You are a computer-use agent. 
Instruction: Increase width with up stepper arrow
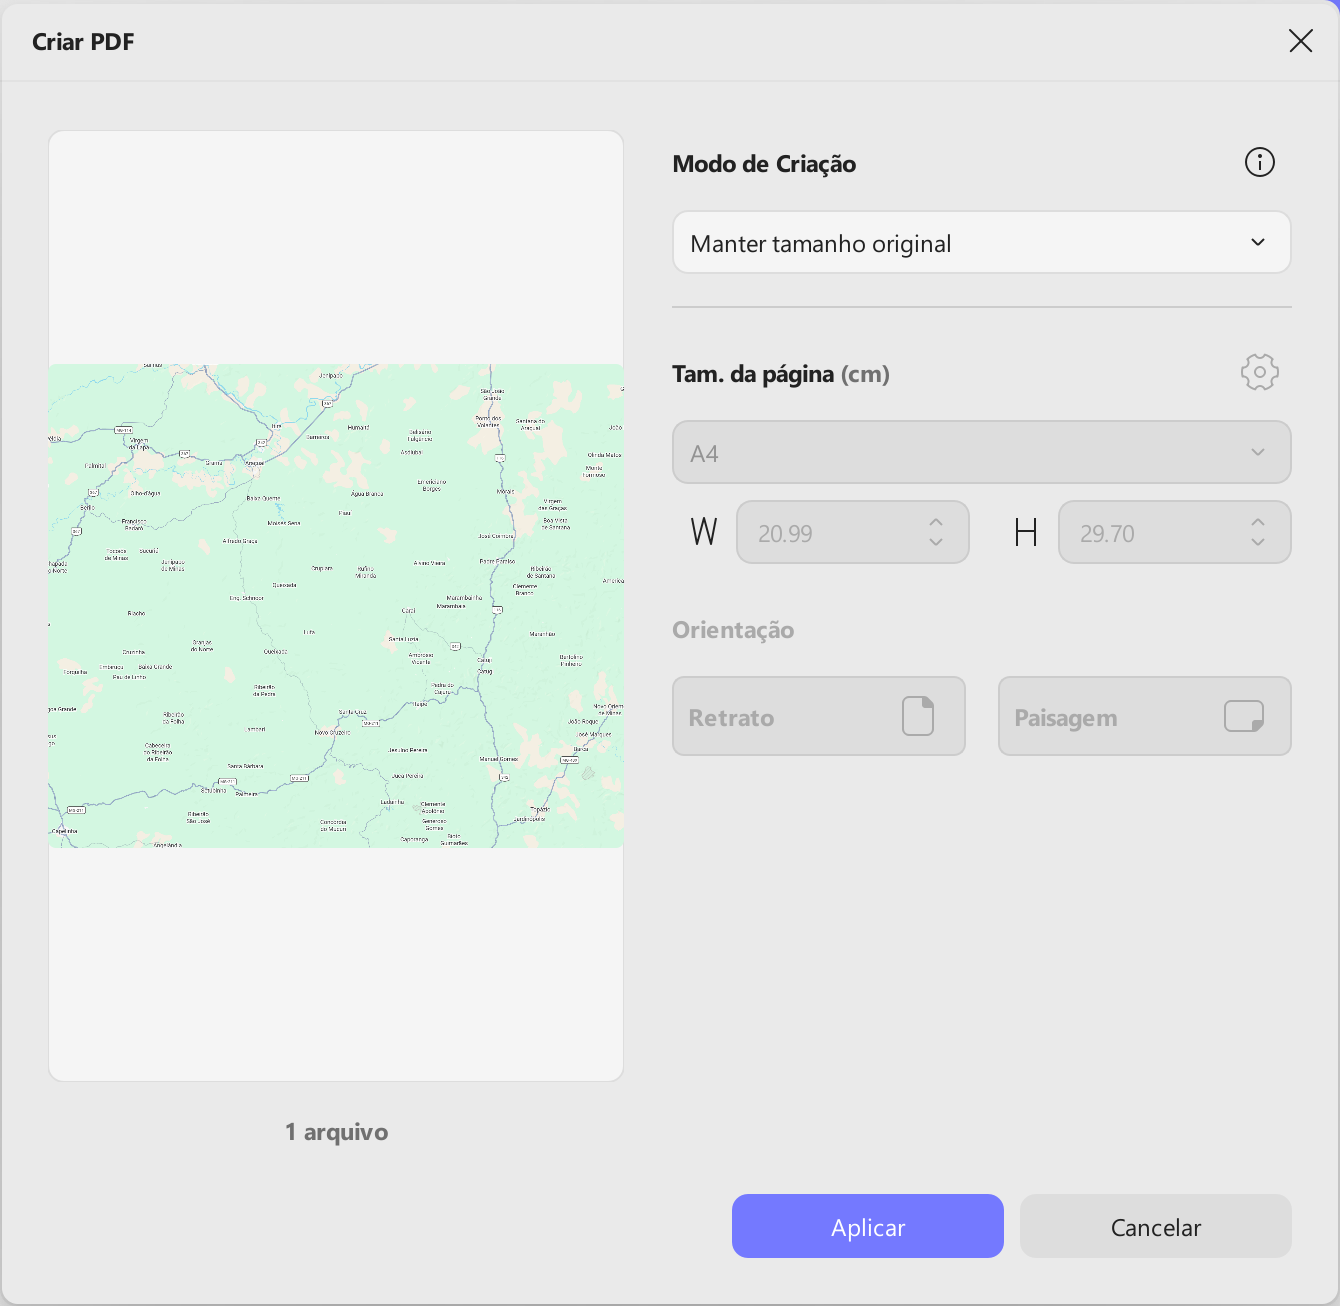pos(936,522)
